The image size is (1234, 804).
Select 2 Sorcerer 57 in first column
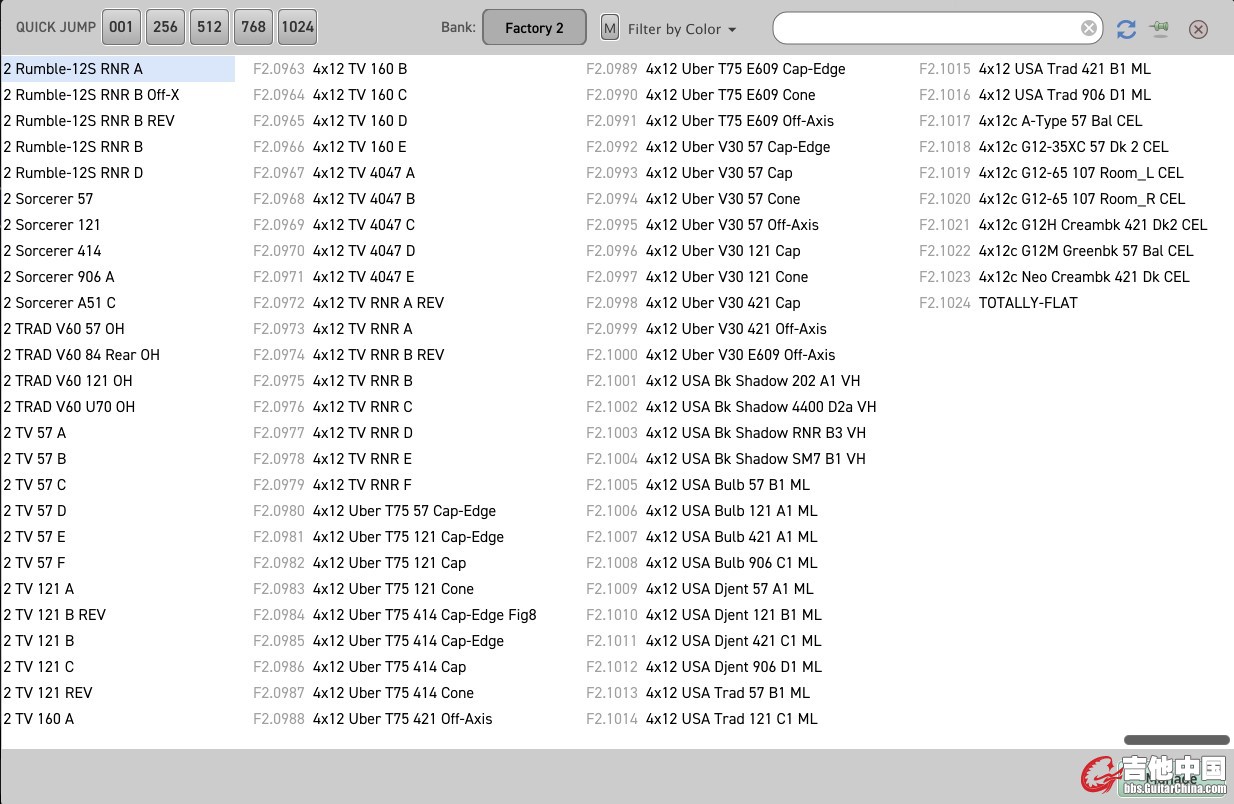[x=48, y=199]
